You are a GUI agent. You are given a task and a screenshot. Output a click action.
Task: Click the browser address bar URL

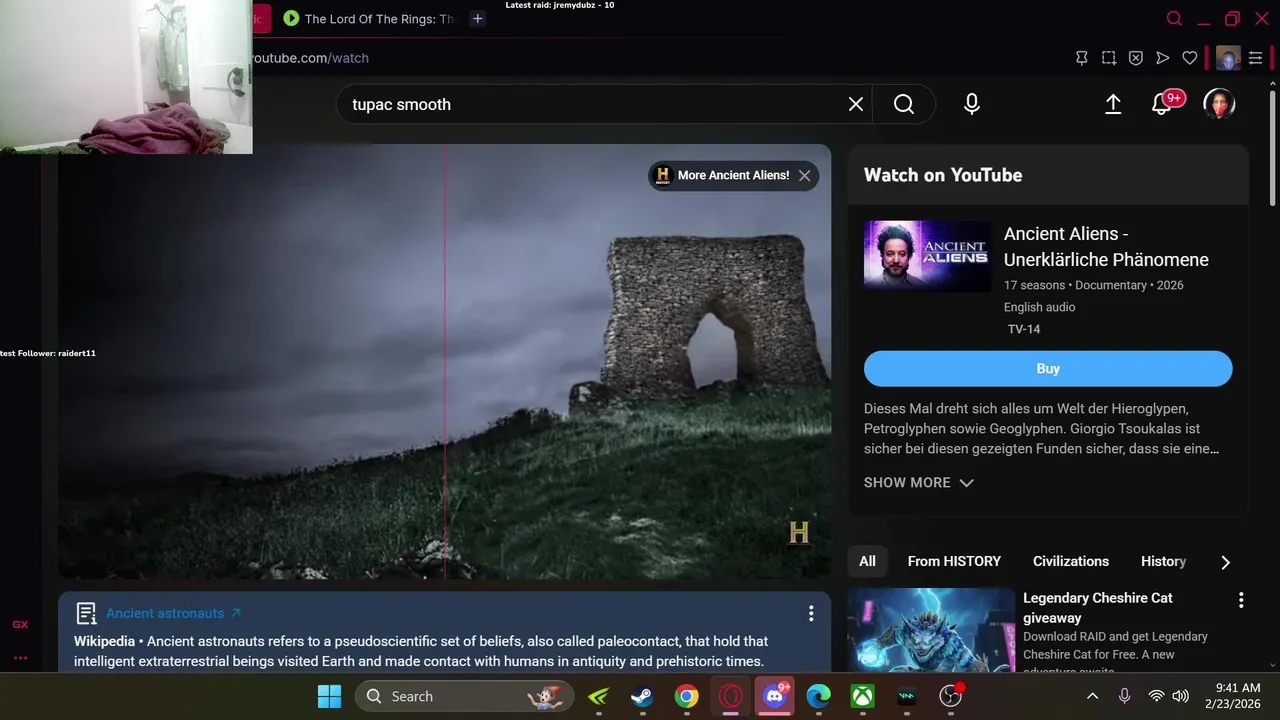(310, 58)
